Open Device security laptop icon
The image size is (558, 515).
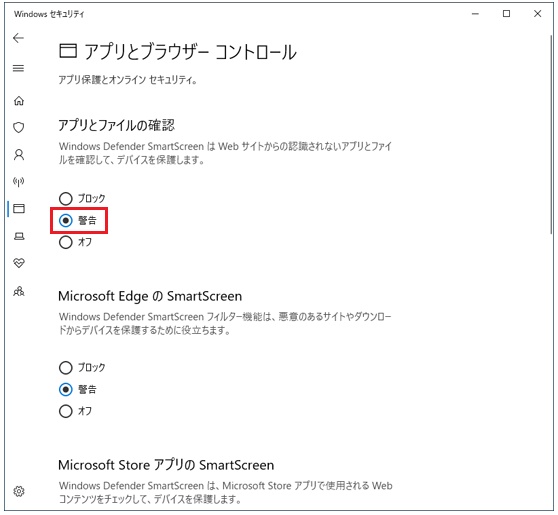[19, 236]
